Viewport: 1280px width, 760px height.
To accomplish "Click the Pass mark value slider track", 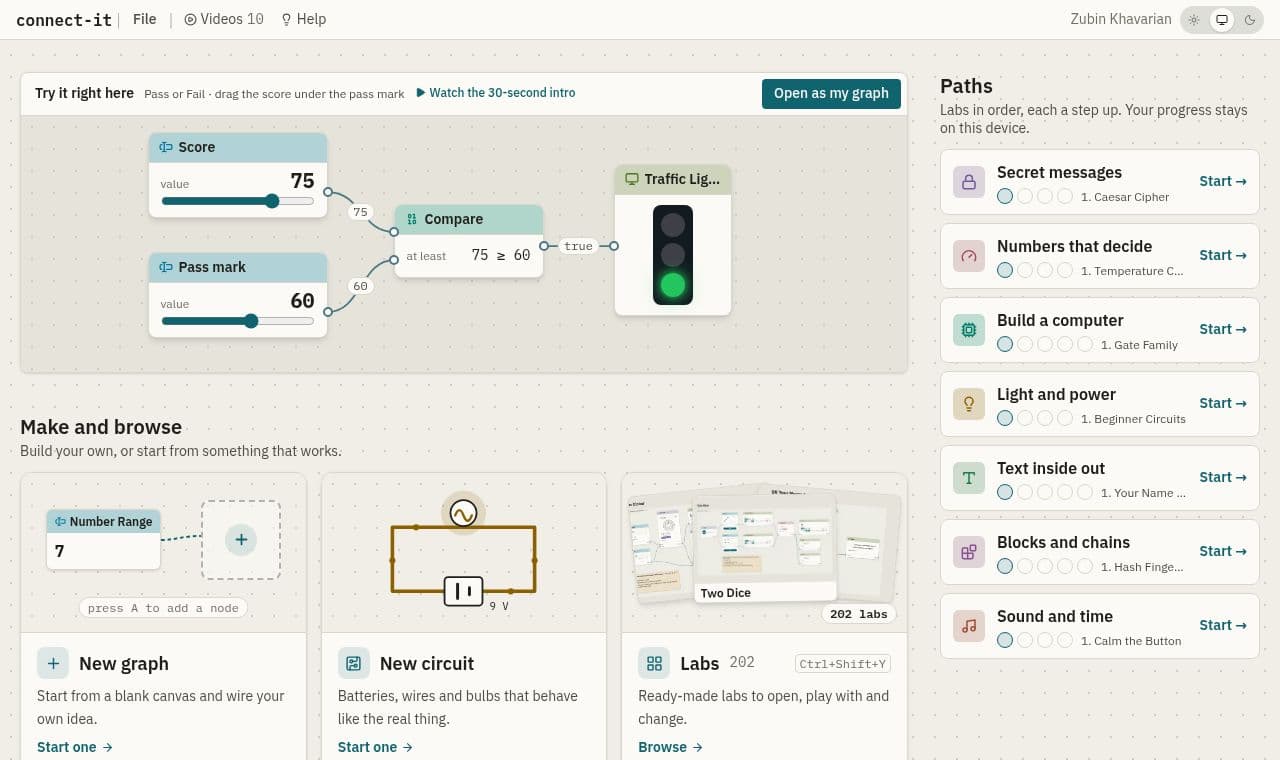I will (237, 321).
